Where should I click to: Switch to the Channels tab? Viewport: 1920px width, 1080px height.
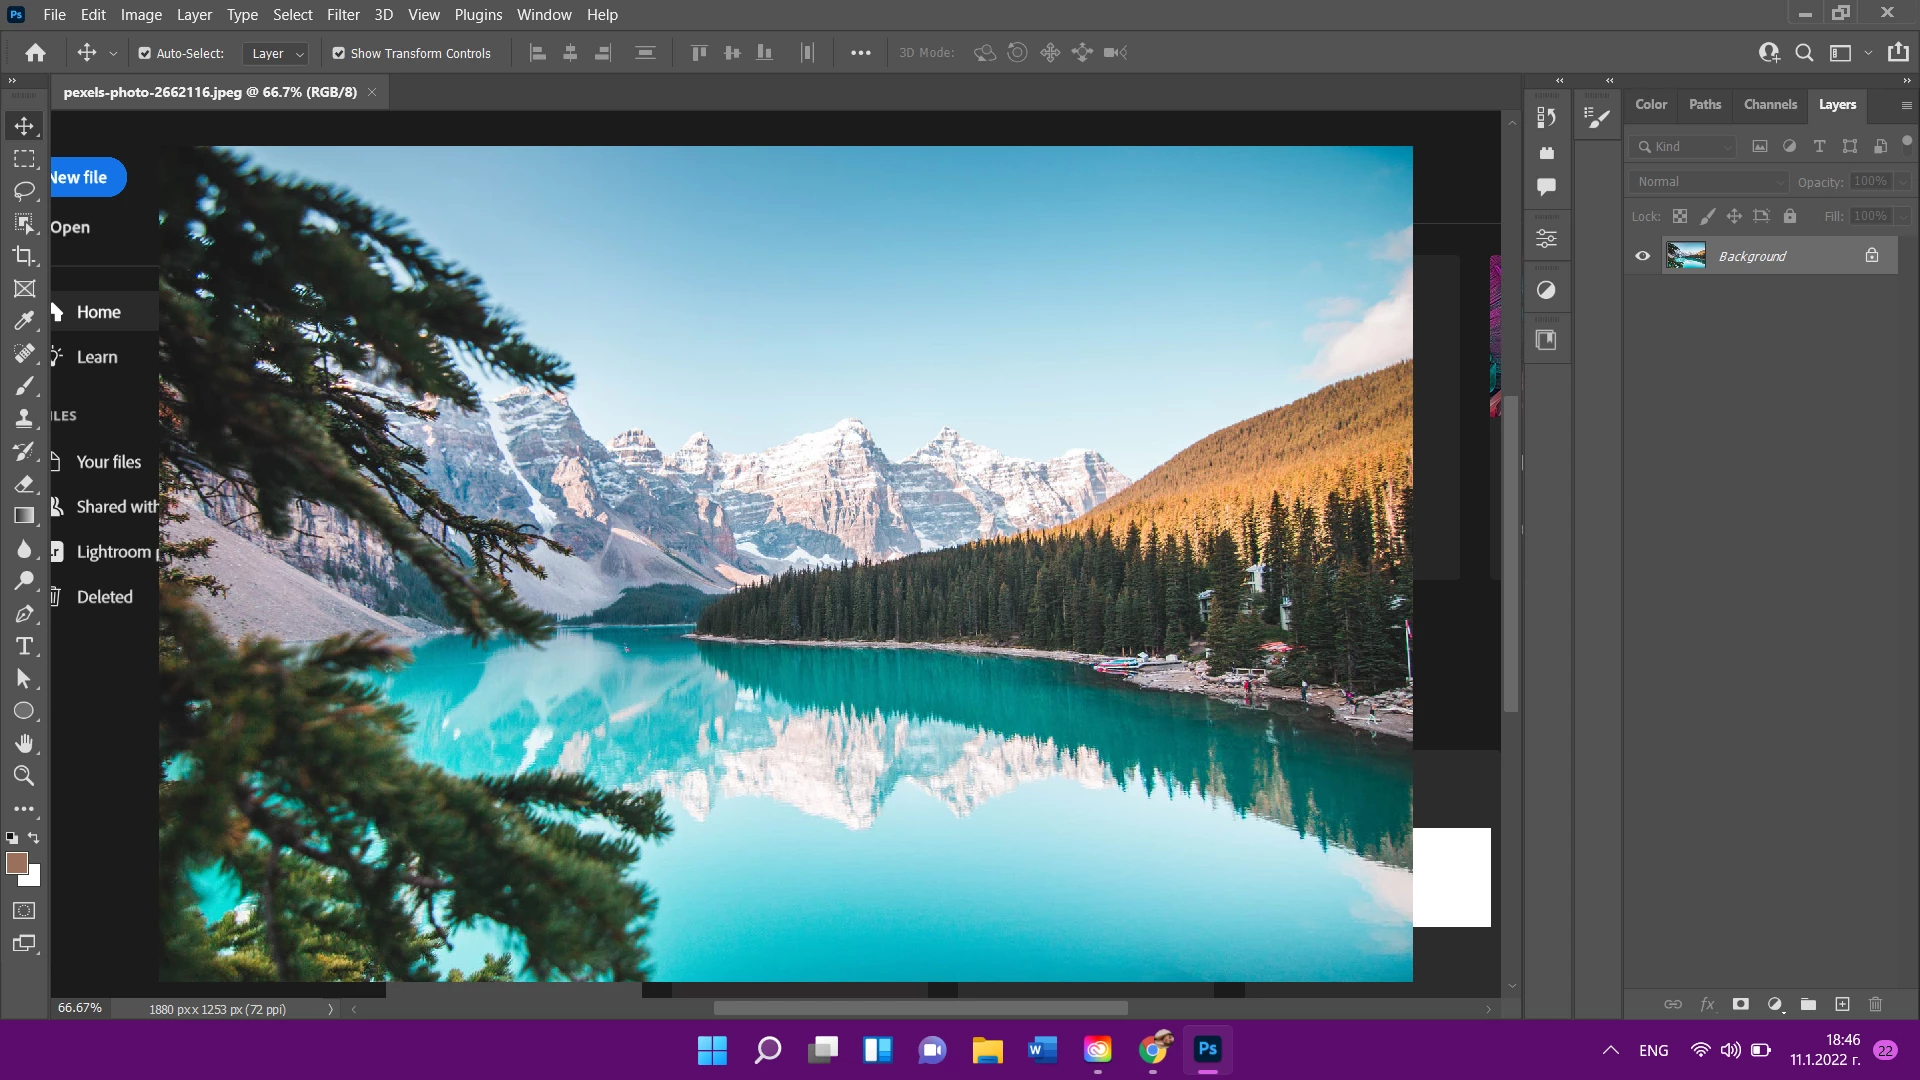(1769, 104)
